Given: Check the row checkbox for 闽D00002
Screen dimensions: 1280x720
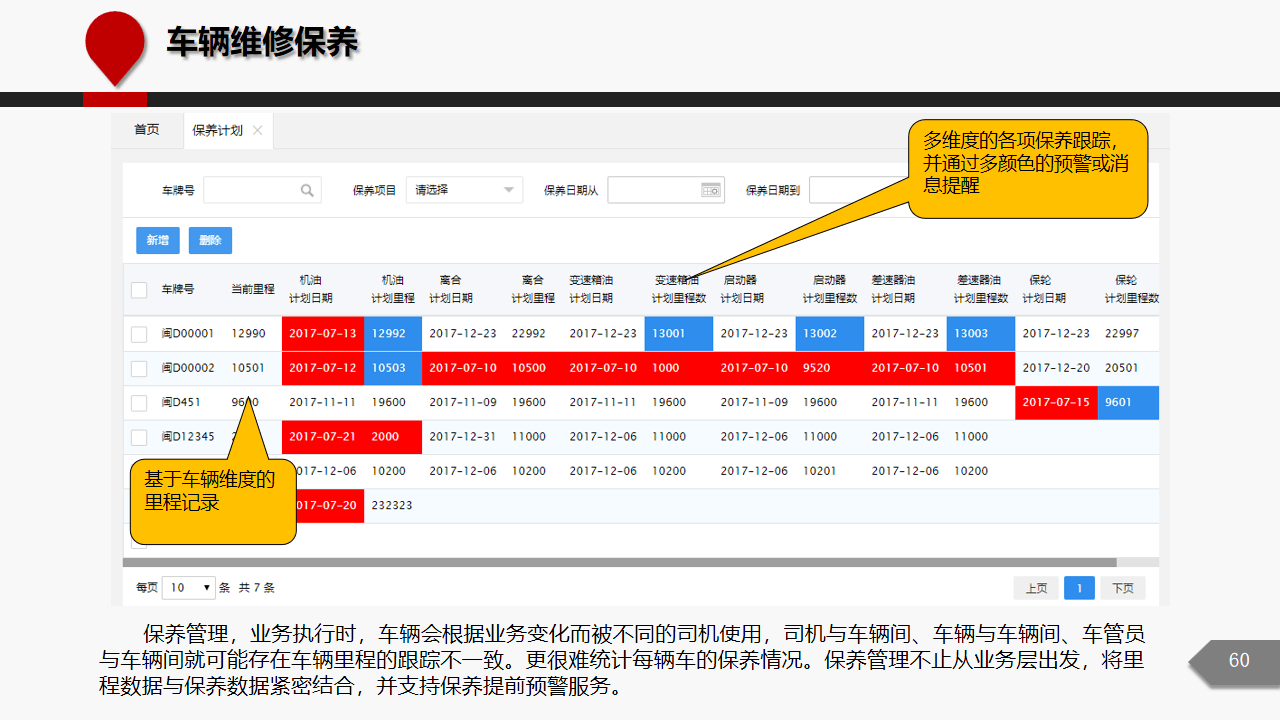Looking at the screenshot, I should click(x=139, y=369).
